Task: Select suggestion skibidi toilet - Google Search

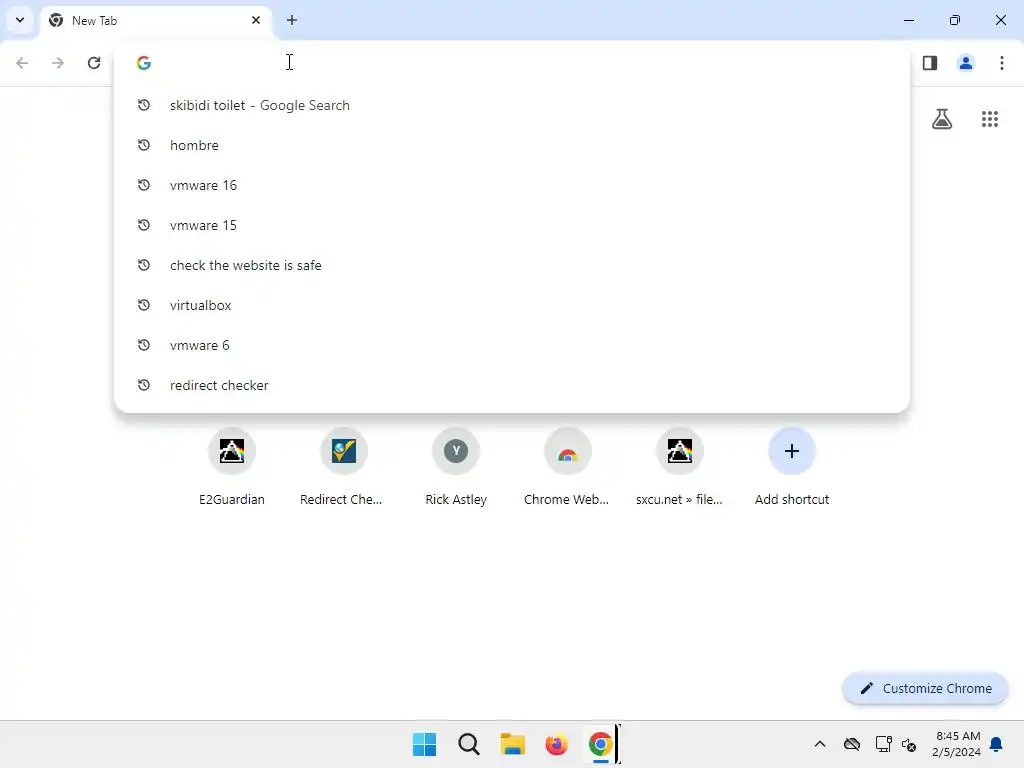Action: [512, 105]
